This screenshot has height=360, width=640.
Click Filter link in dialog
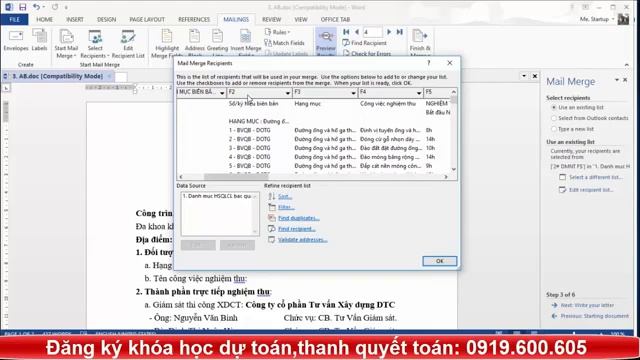coord(286,207)
